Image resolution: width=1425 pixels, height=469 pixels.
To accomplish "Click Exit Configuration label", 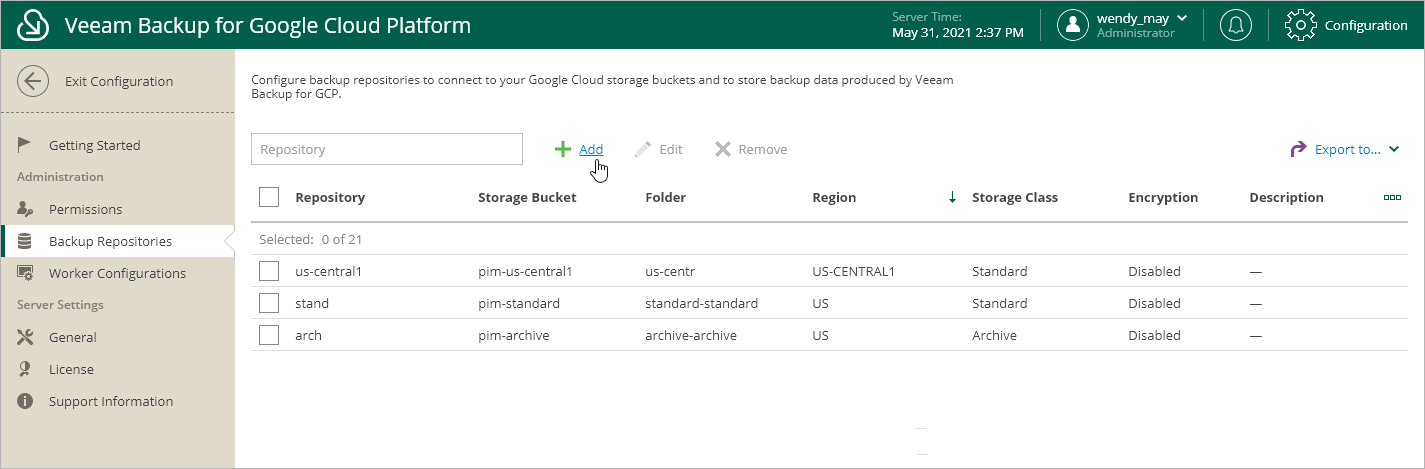I will coord(119,82).
